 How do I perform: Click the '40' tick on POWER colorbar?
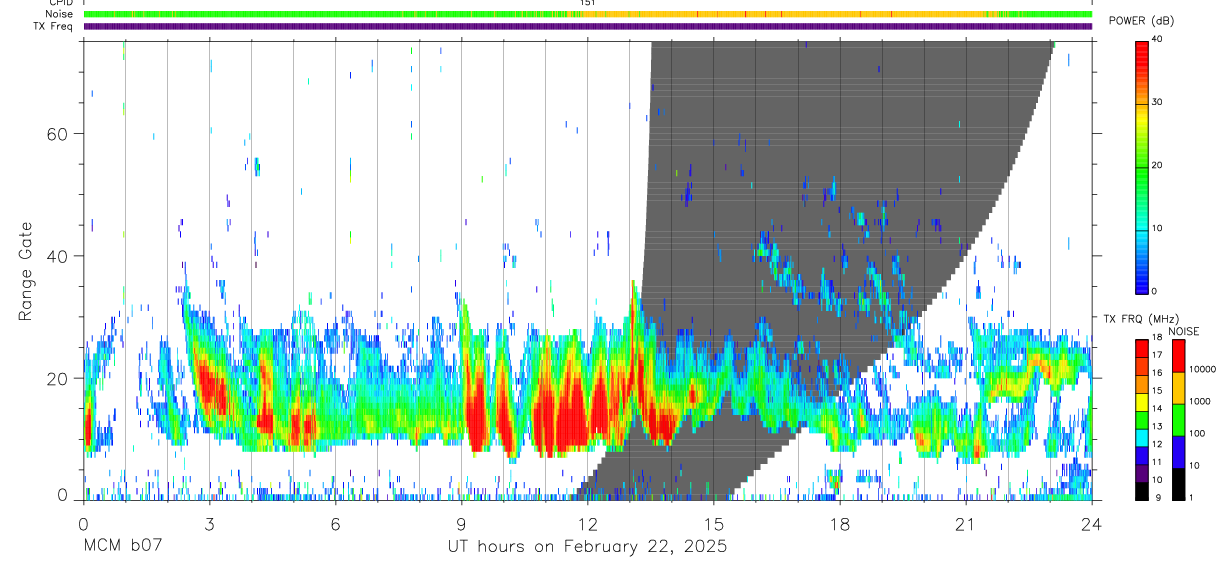click(x=1159, y=39)
